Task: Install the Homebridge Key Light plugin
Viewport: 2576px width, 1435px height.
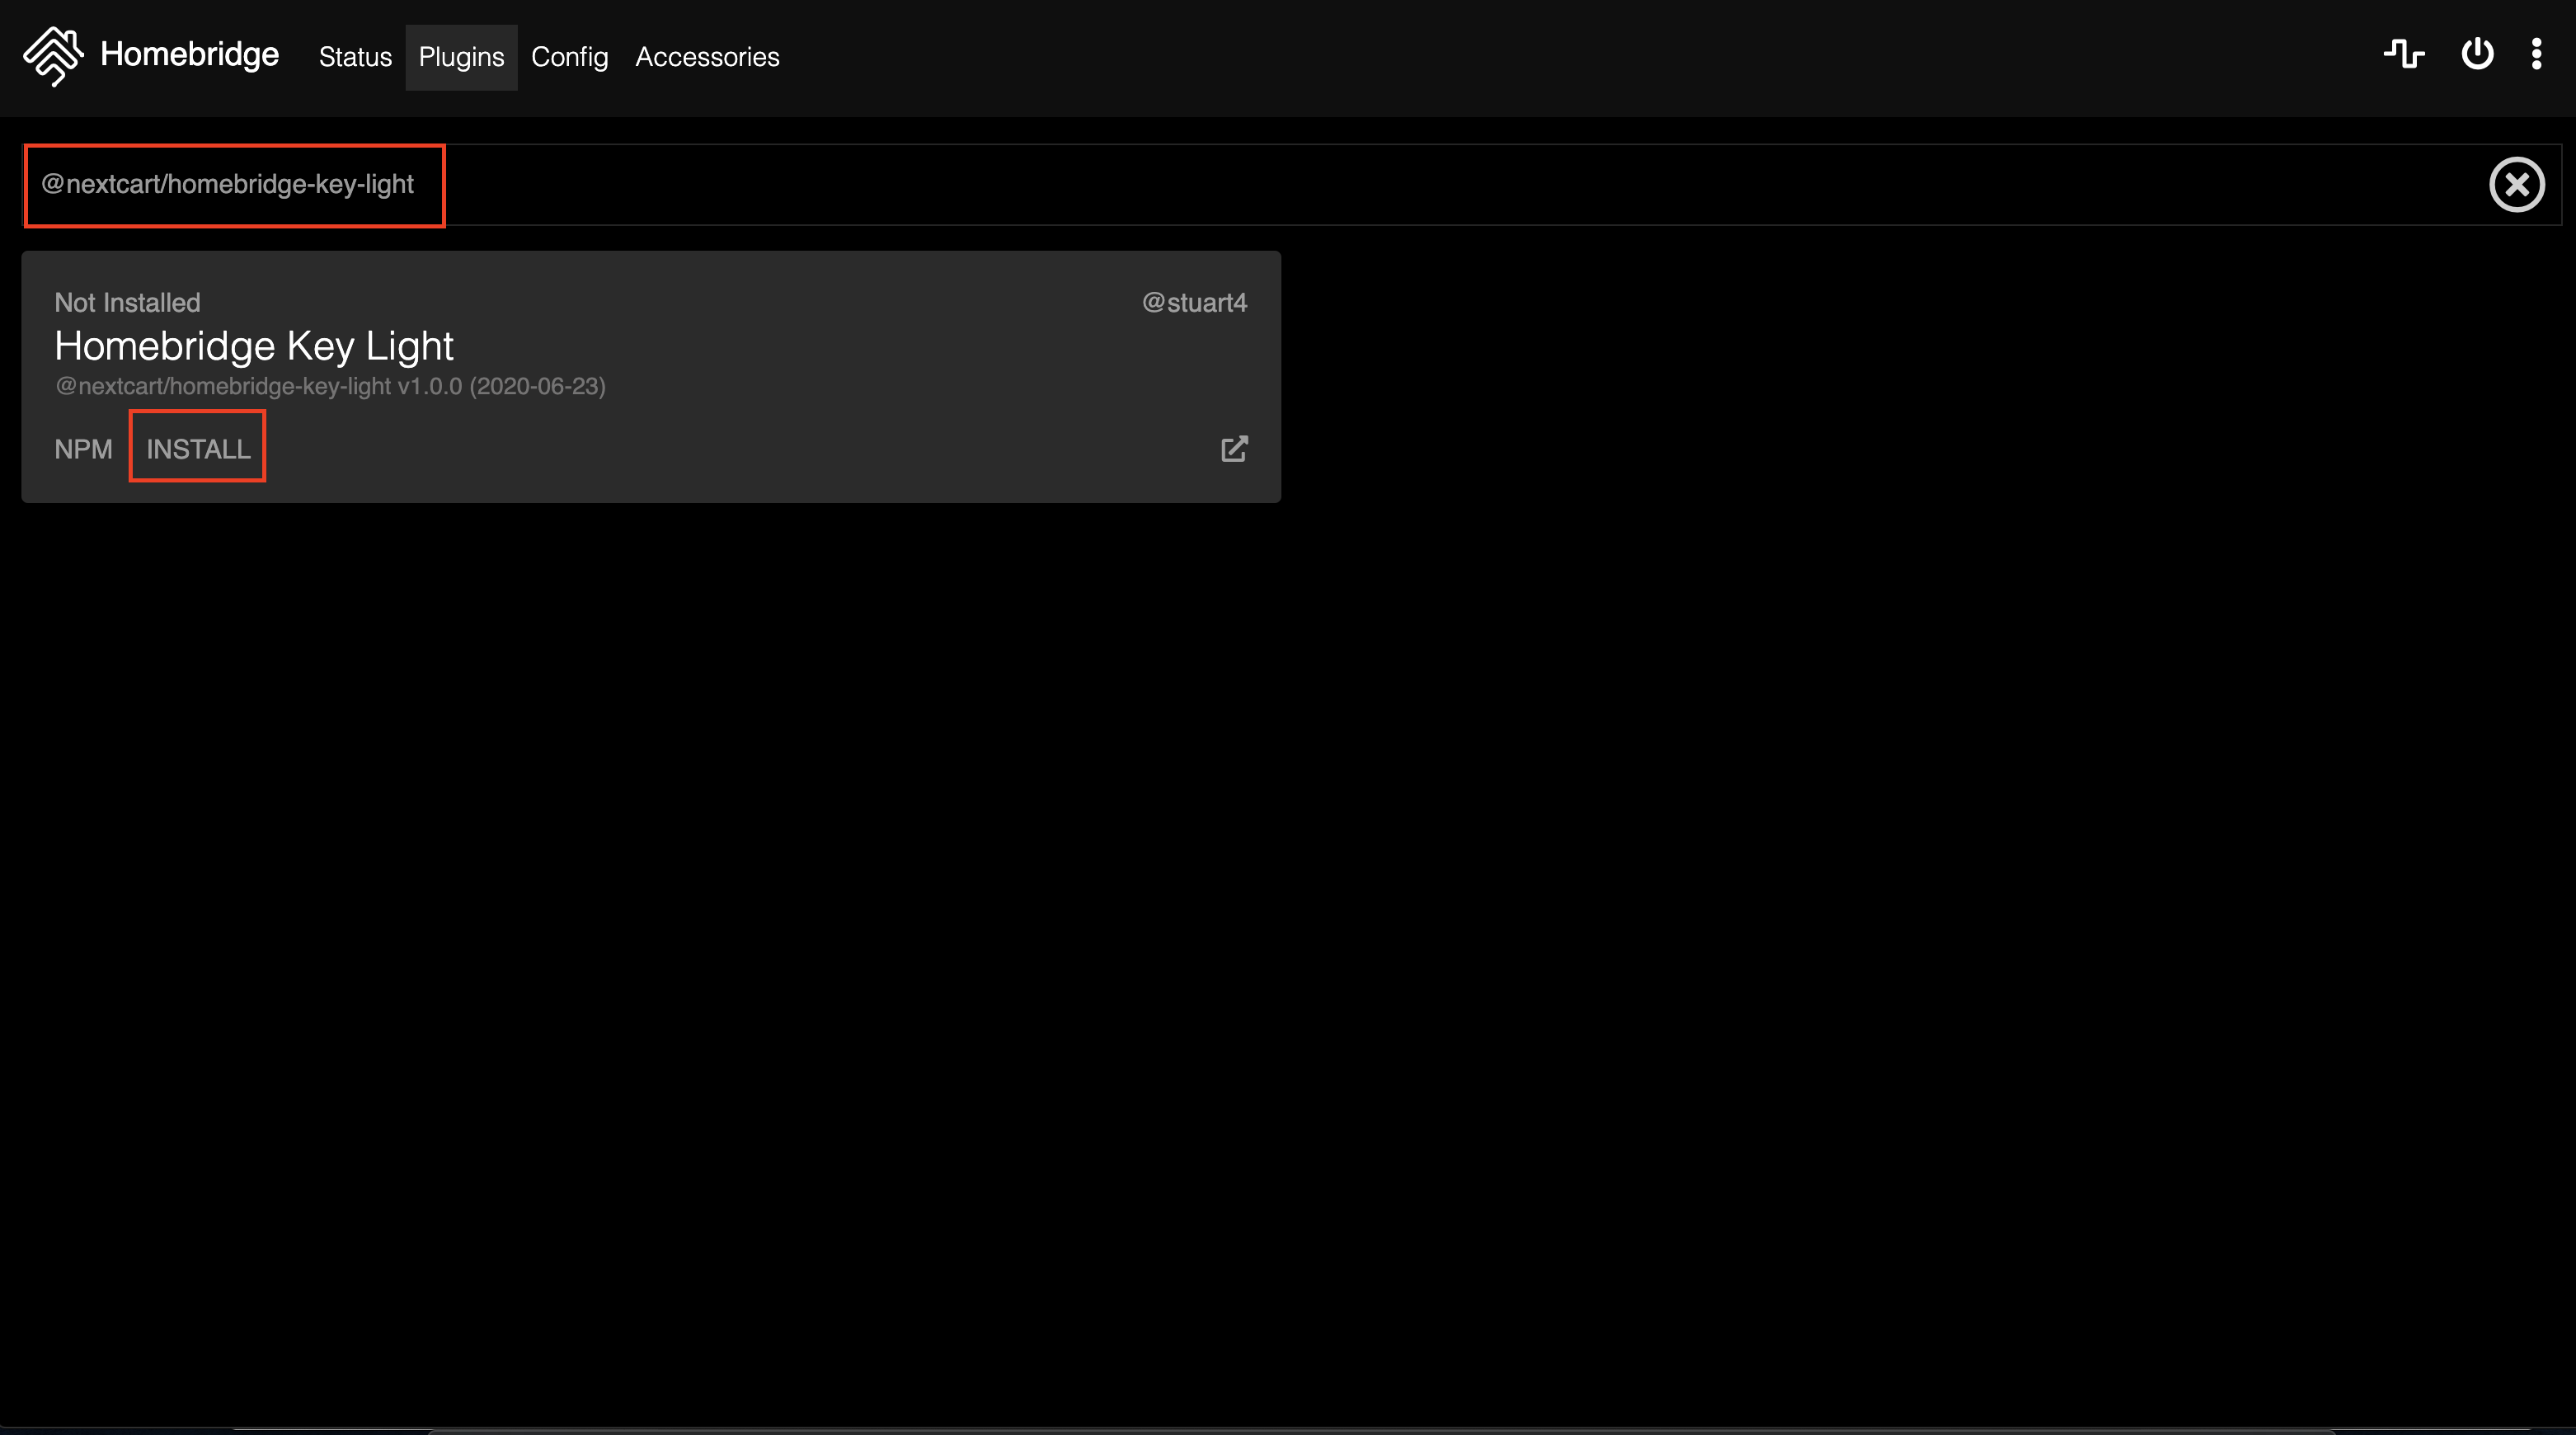Action: (198, 449)
